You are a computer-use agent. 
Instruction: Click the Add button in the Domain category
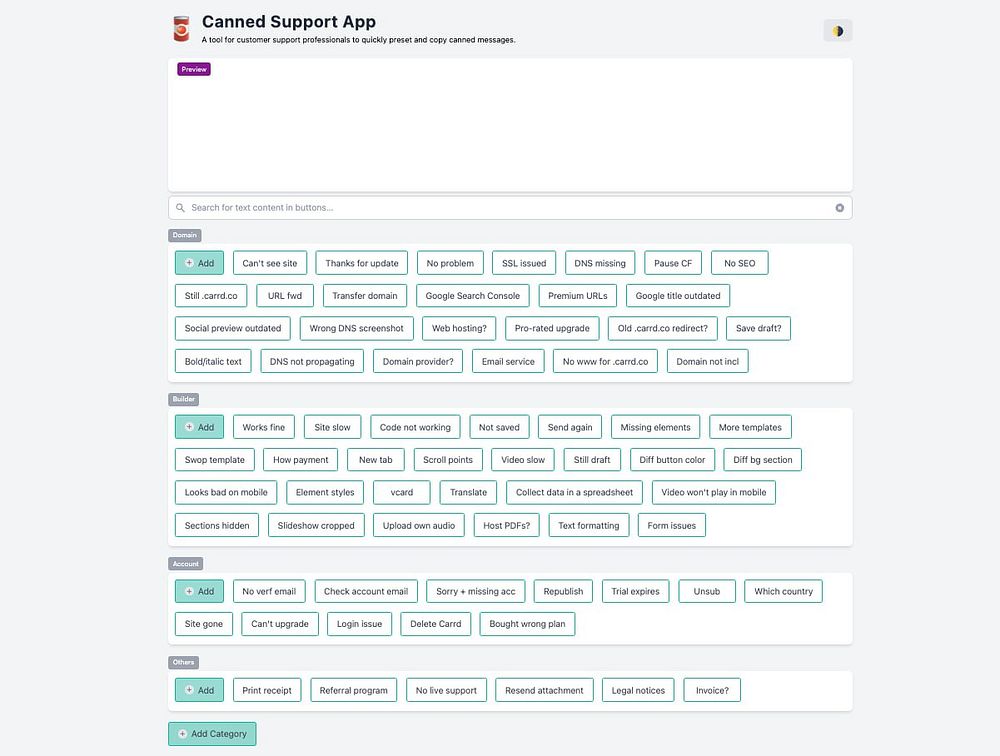click(199, 263)
